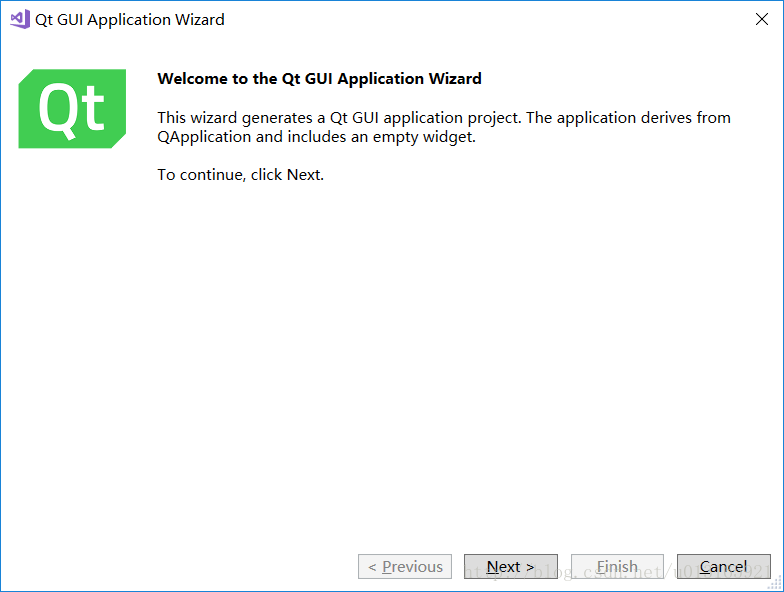The height and width of the screenshot is (592, 784).
Task: Click the green Qt logo
Action: (x=72, y=109)
